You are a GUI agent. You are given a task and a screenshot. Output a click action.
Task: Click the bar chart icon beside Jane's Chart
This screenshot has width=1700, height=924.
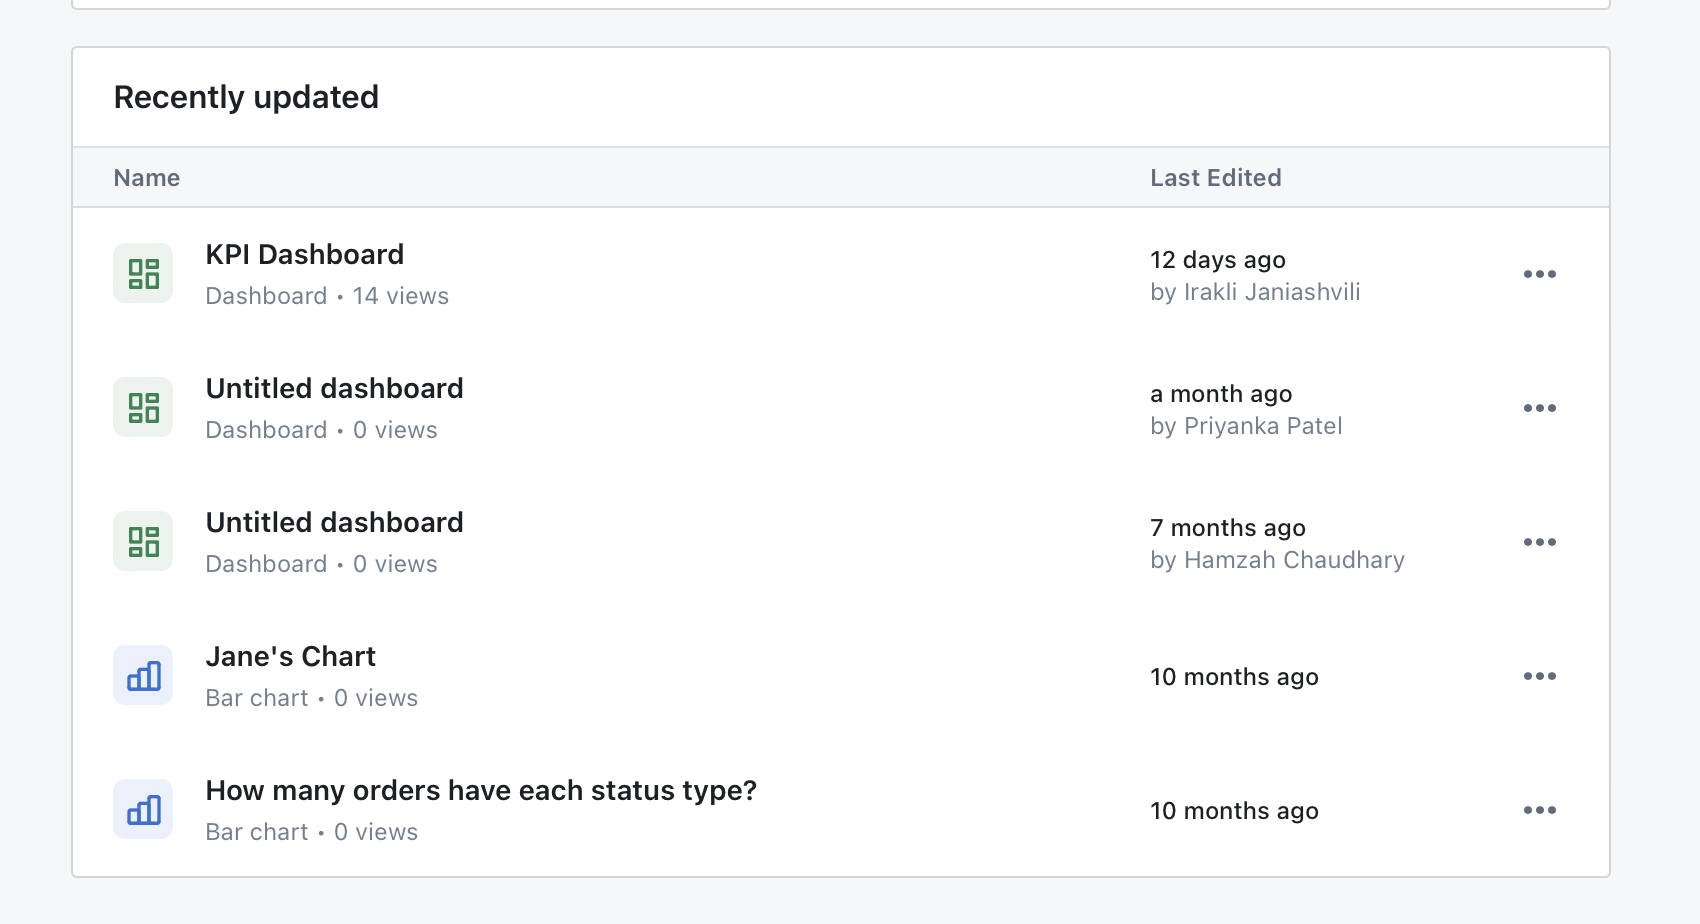(x=142, y=675)
